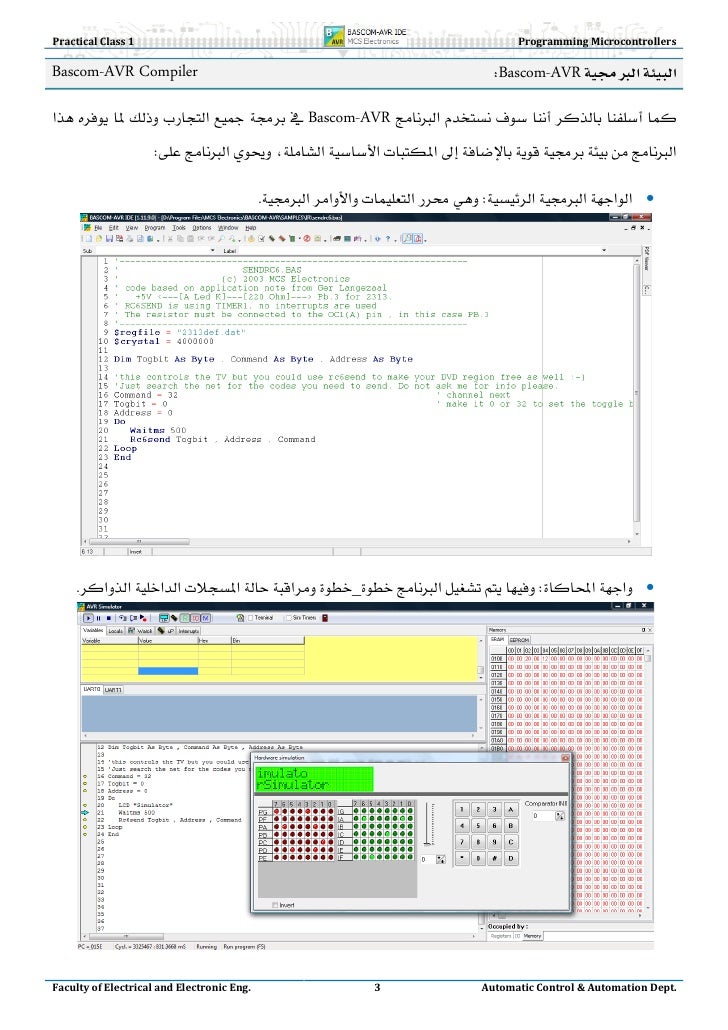
Task: Switch to the Interrupts tab
Action: click(x=189, y=631)
